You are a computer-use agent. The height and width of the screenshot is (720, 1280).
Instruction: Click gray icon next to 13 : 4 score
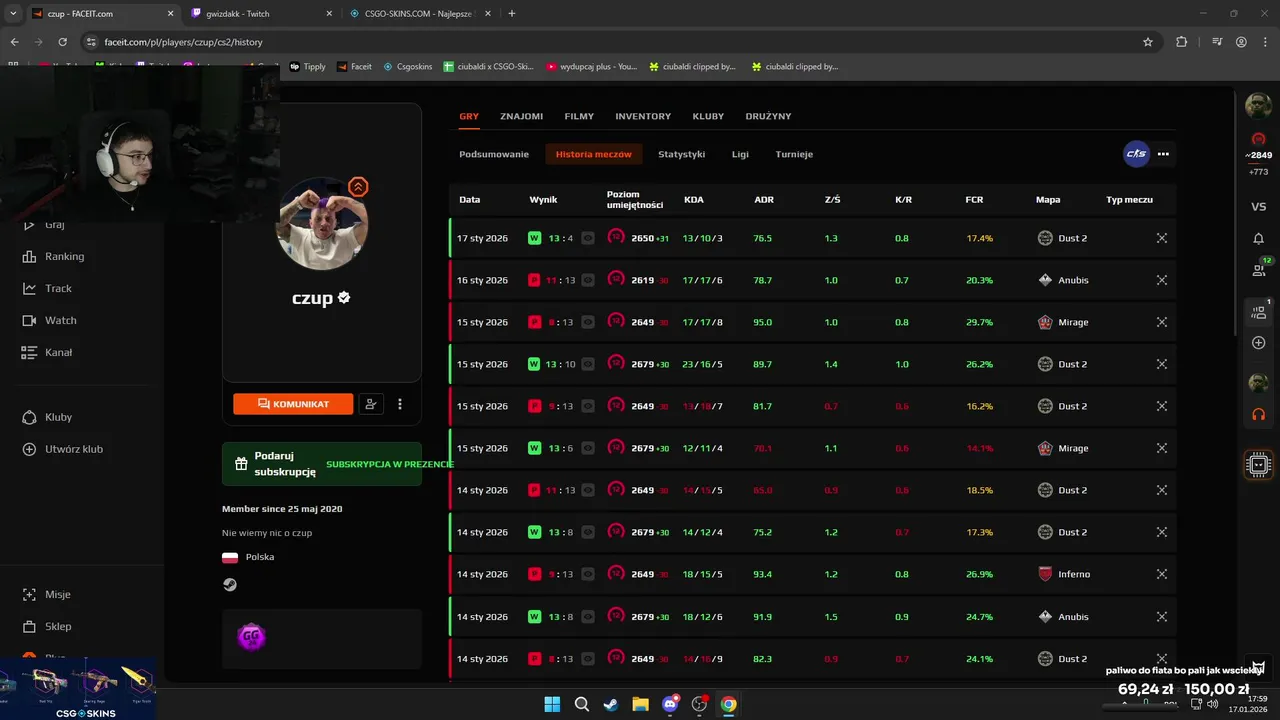click(x=588, y=238)
